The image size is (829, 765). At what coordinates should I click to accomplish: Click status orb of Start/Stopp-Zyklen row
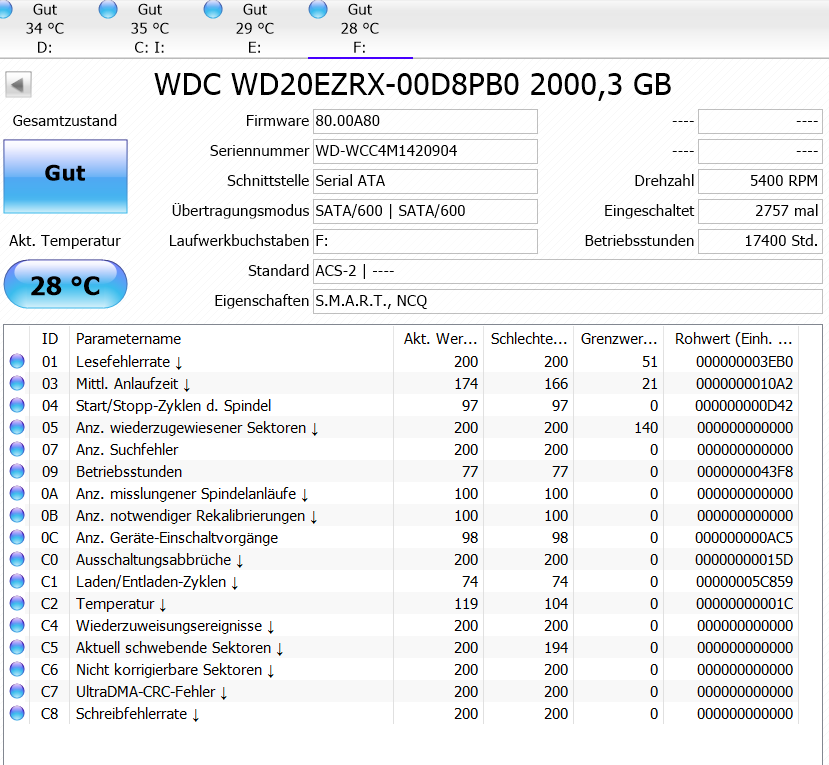pyautogui.click(x=17, y=405)
